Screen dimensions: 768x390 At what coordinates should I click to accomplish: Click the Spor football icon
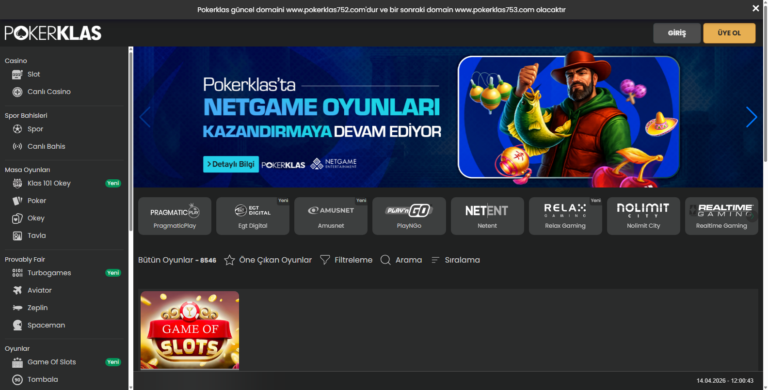[x=17, y=129]
